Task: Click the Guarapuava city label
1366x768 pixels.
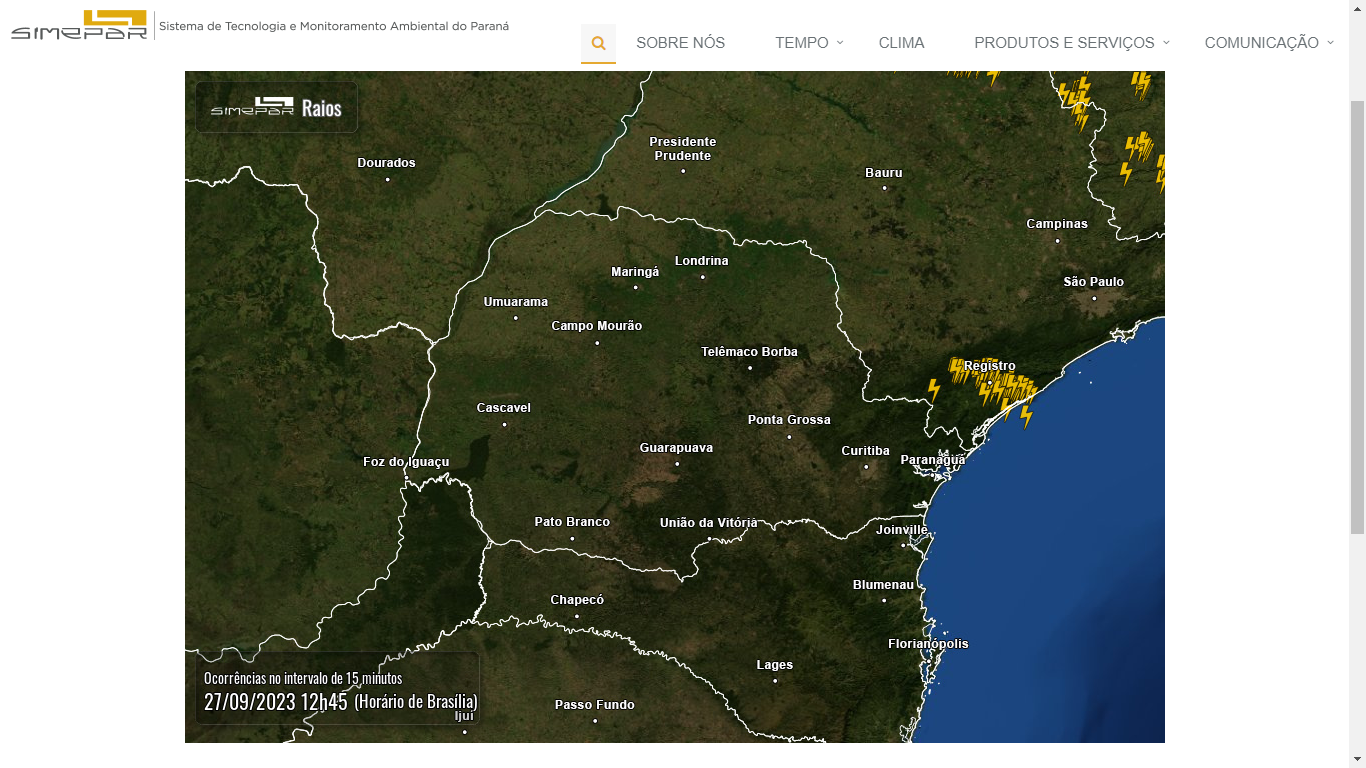Action: (x=676, y=448)
